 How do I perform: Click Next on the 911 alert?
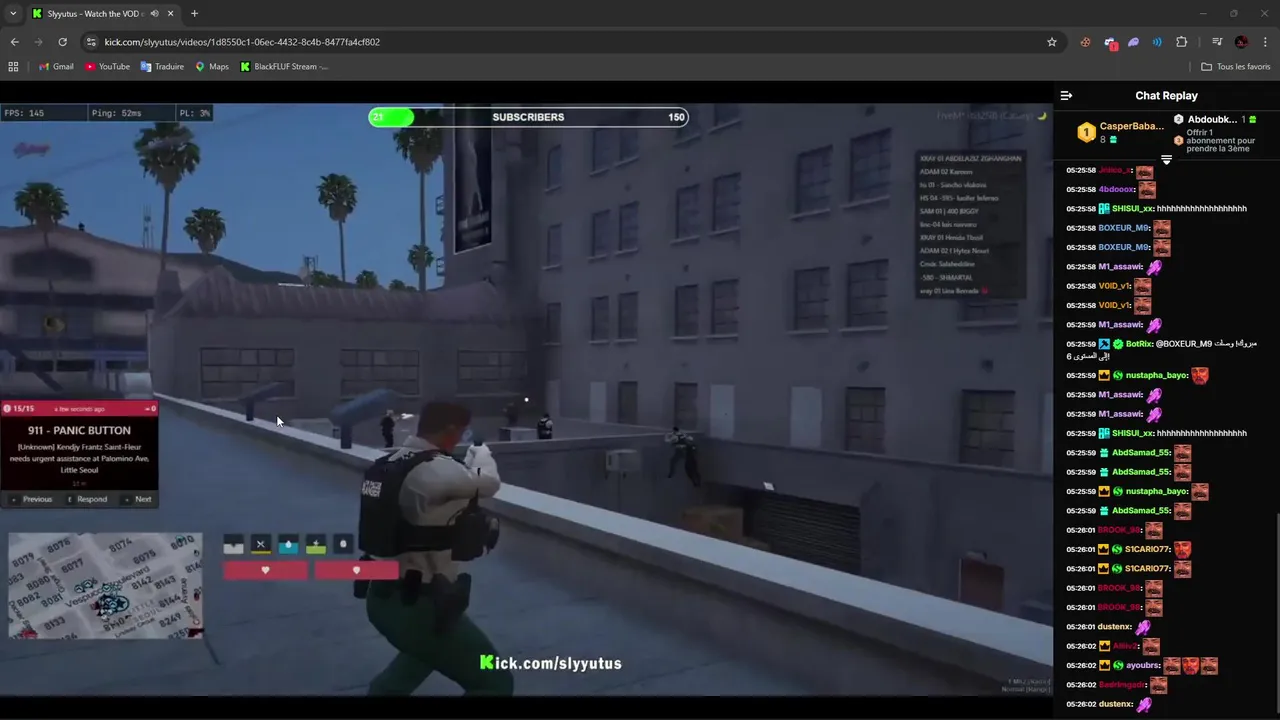tap(138, 499)
